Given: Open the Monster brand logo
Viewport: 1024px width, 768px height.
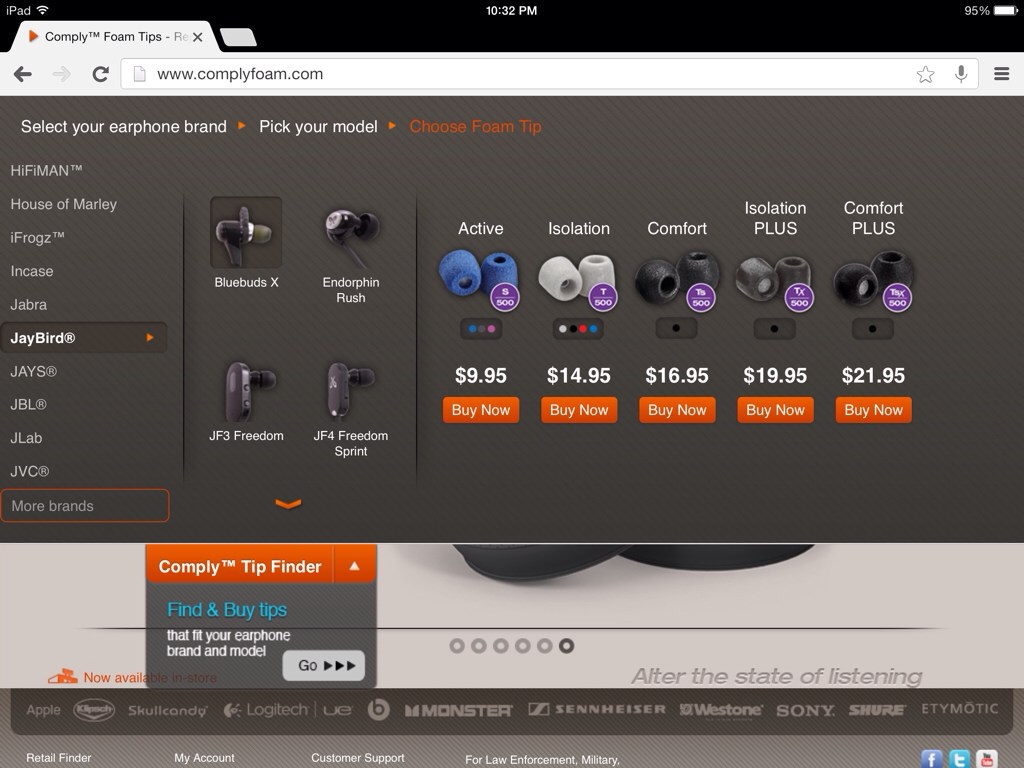Looking at the screenshot, I should [458, 711].
